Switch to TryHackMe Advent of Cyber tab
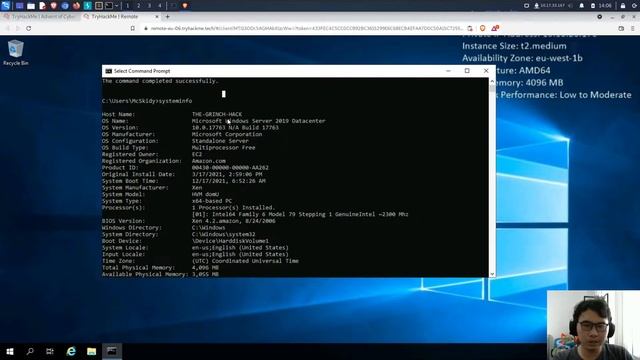The height and width of the screenshot is (360, 640). [x=40, y=17]
